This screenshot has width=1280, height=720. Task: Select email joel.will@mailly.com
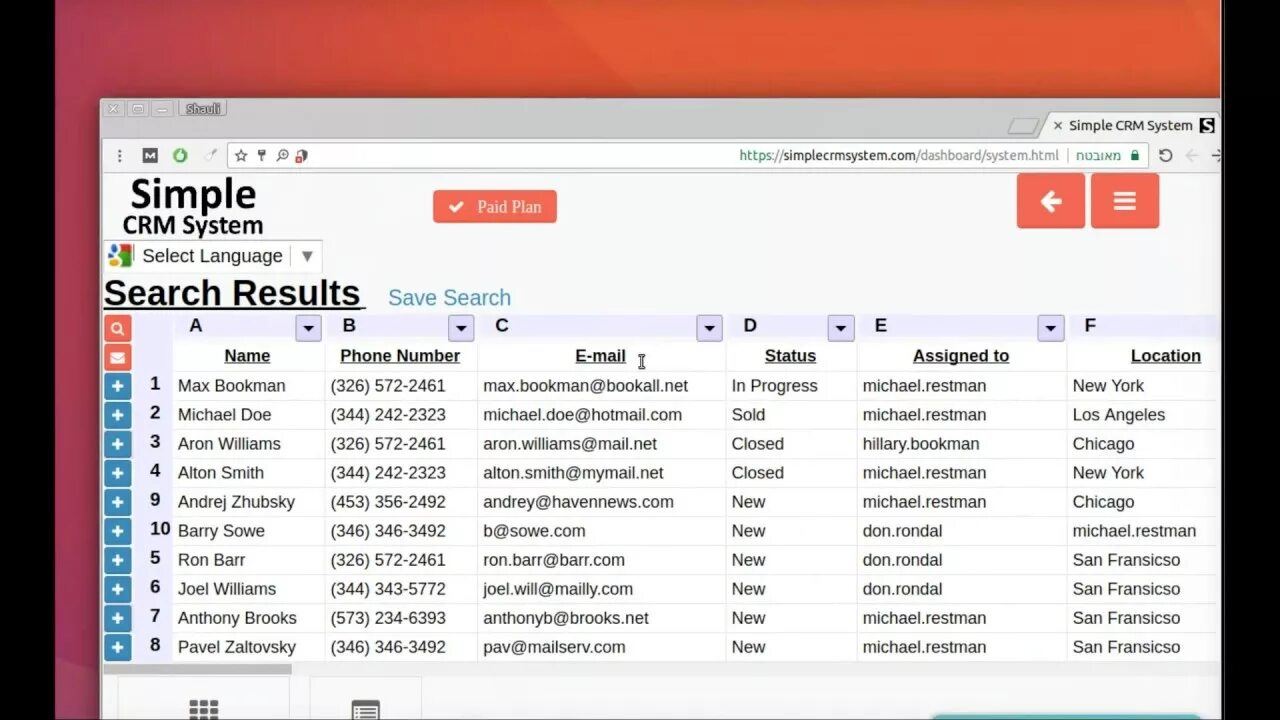558,589
